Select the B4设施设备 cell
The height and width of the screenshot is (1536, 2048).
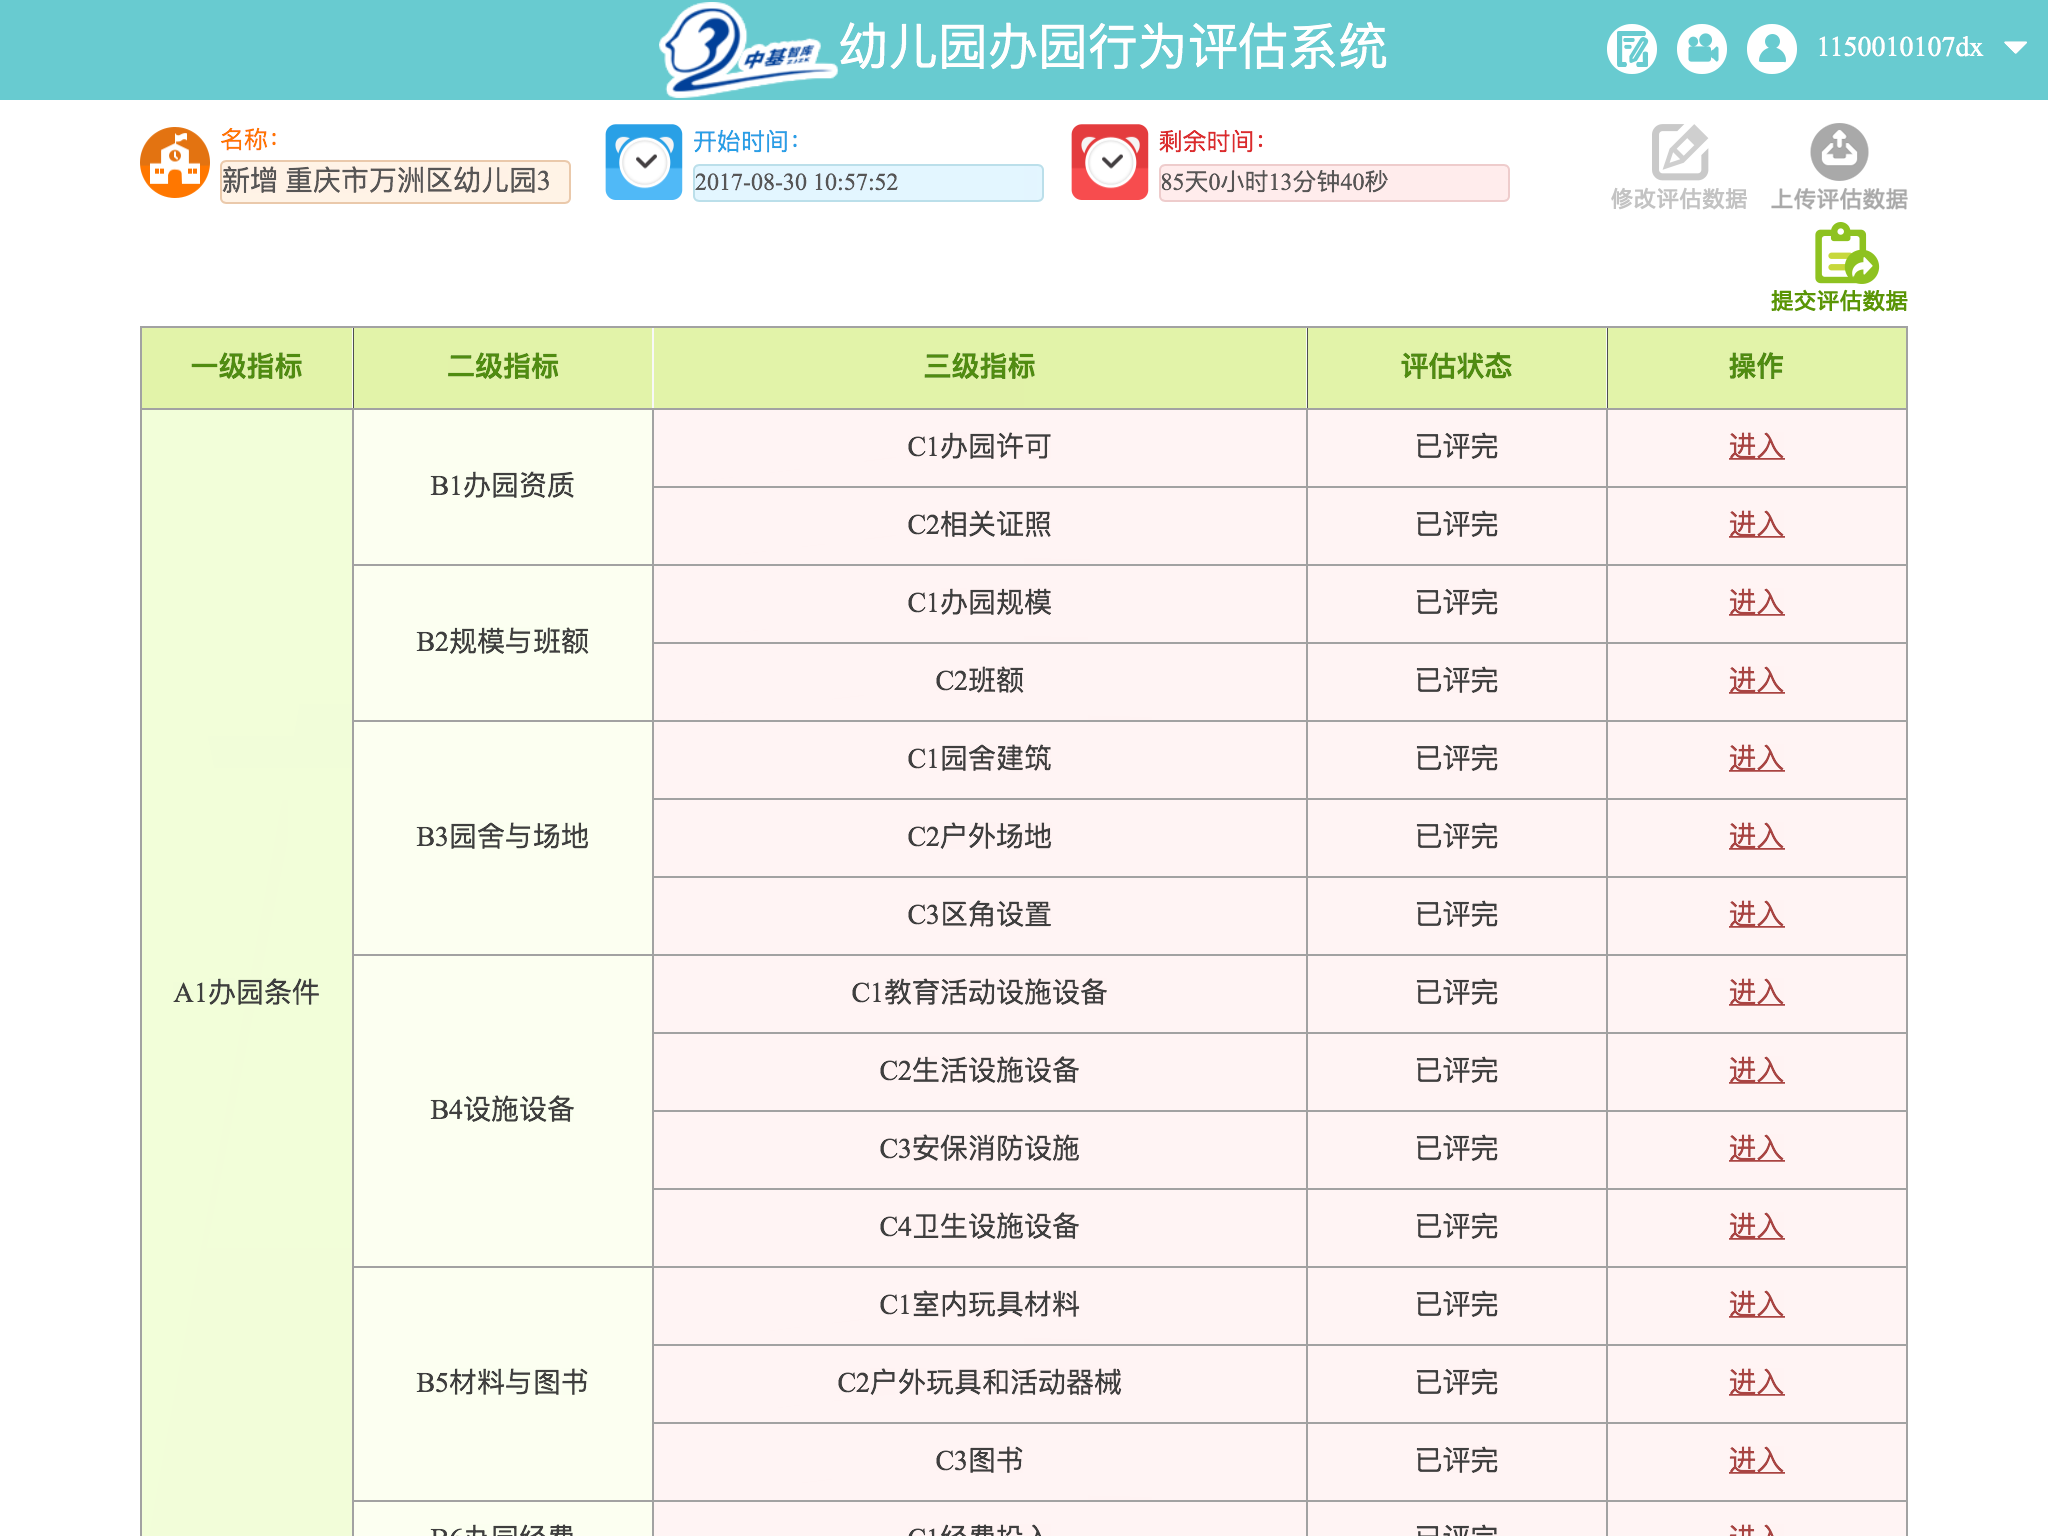click(503, 1110)
